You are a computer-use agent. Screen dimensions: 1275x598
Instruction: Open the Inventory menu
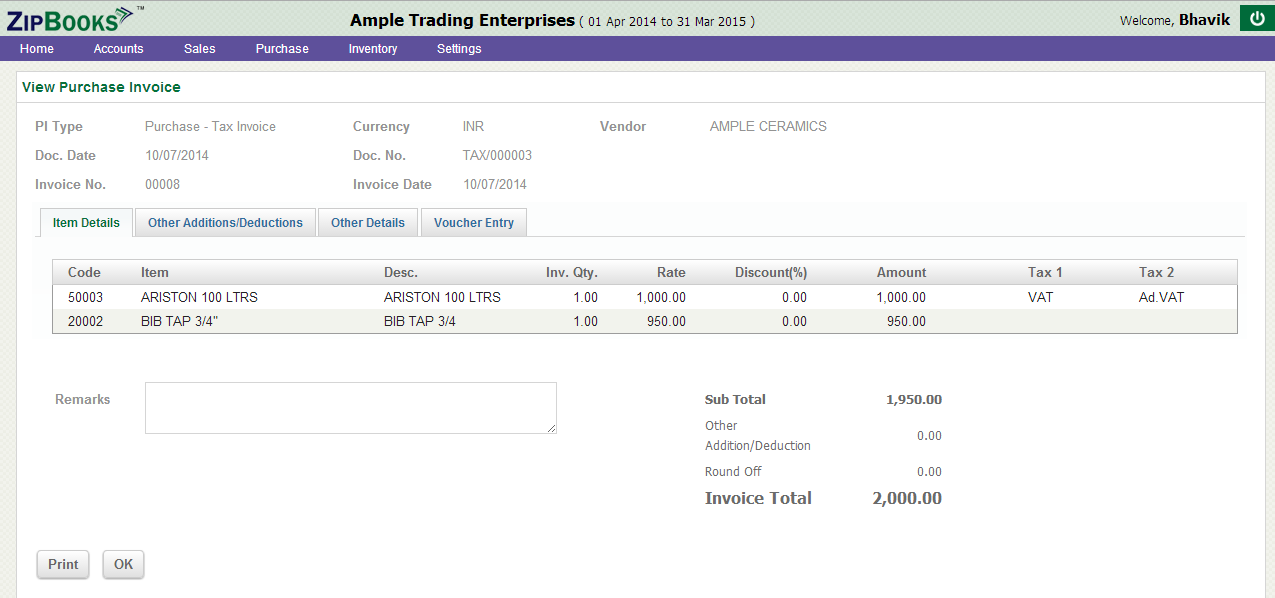pos(373,49)
